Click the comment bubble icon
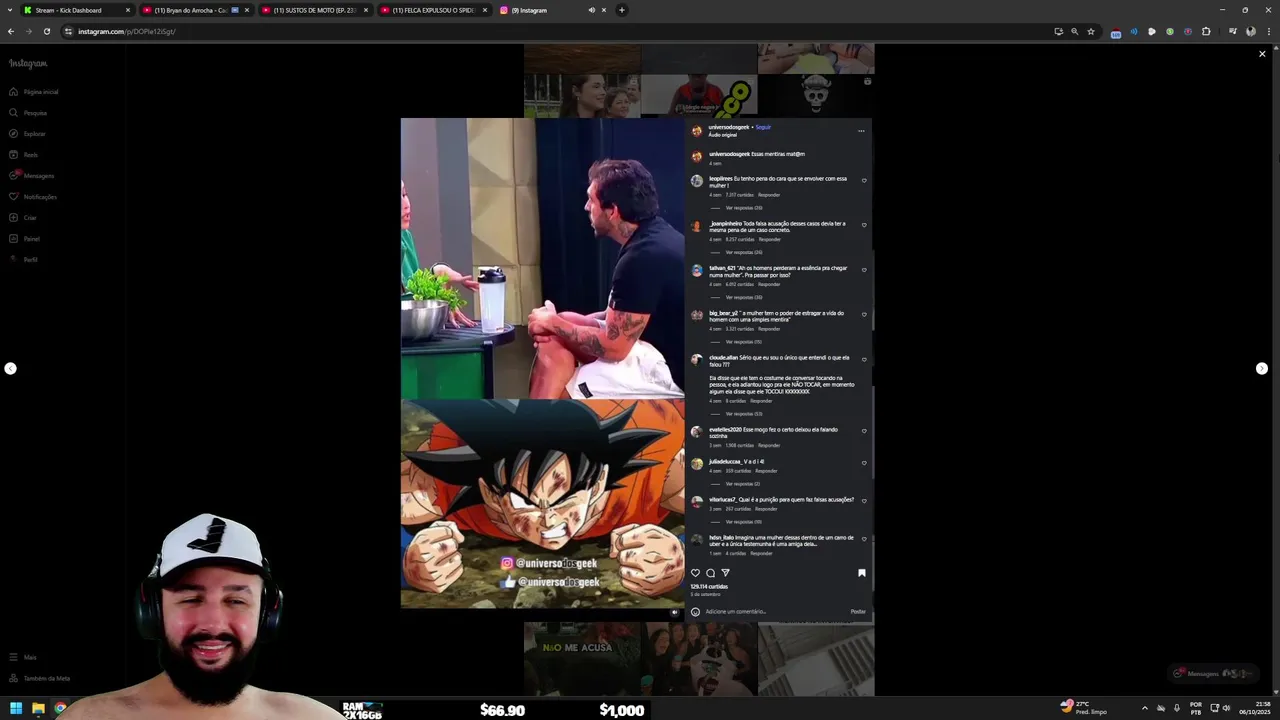Viewport: 1280px width, 720px height. (711, 573)
